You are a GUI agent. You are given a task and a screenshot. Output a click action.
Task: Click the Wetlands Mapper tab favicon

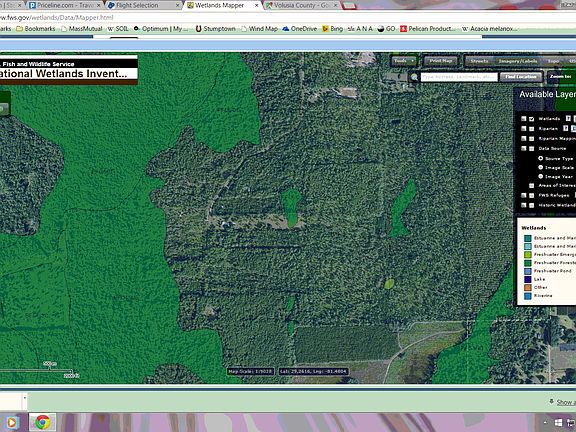[x=190, y=5]
